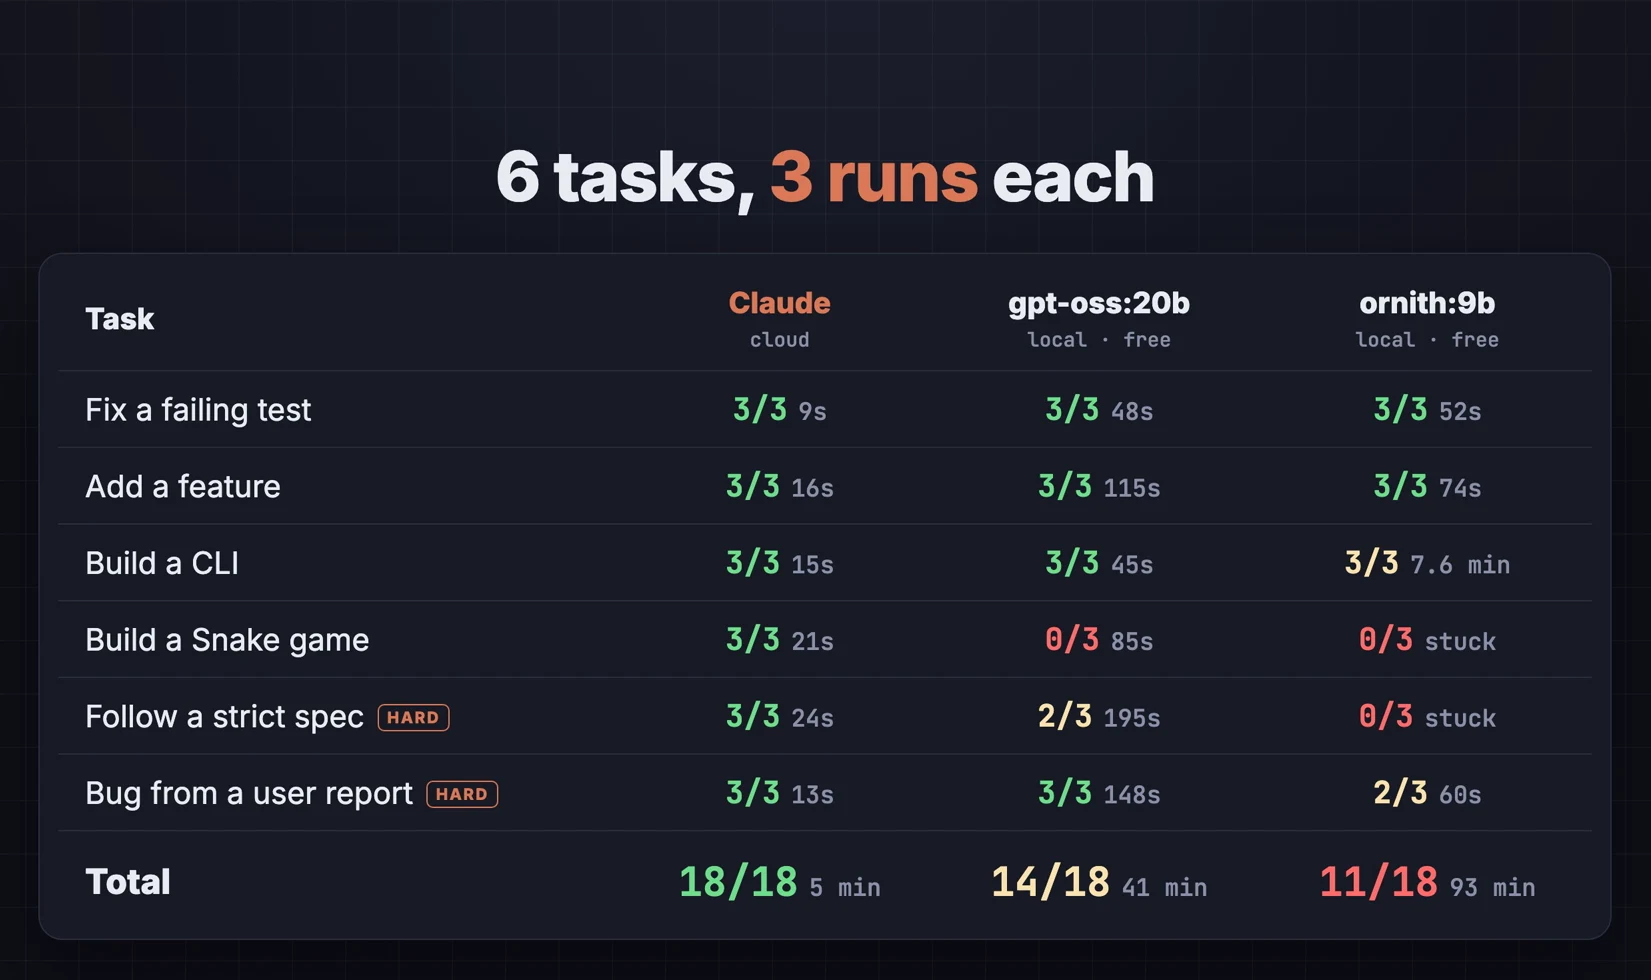Viewport: 1651px width, 980px height.
Task: Click gpt-oss:20b's '0/3 85s' cell
Action: [1099, 640]
